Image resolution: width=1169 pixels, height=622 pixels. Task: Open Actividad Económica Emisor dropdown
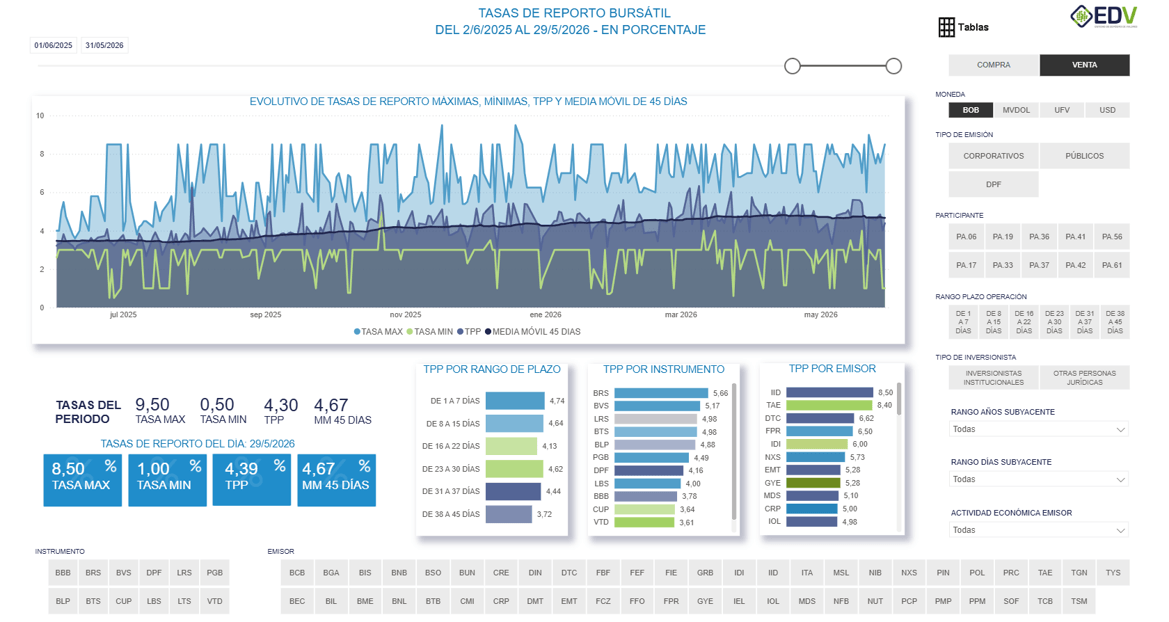1039,530
